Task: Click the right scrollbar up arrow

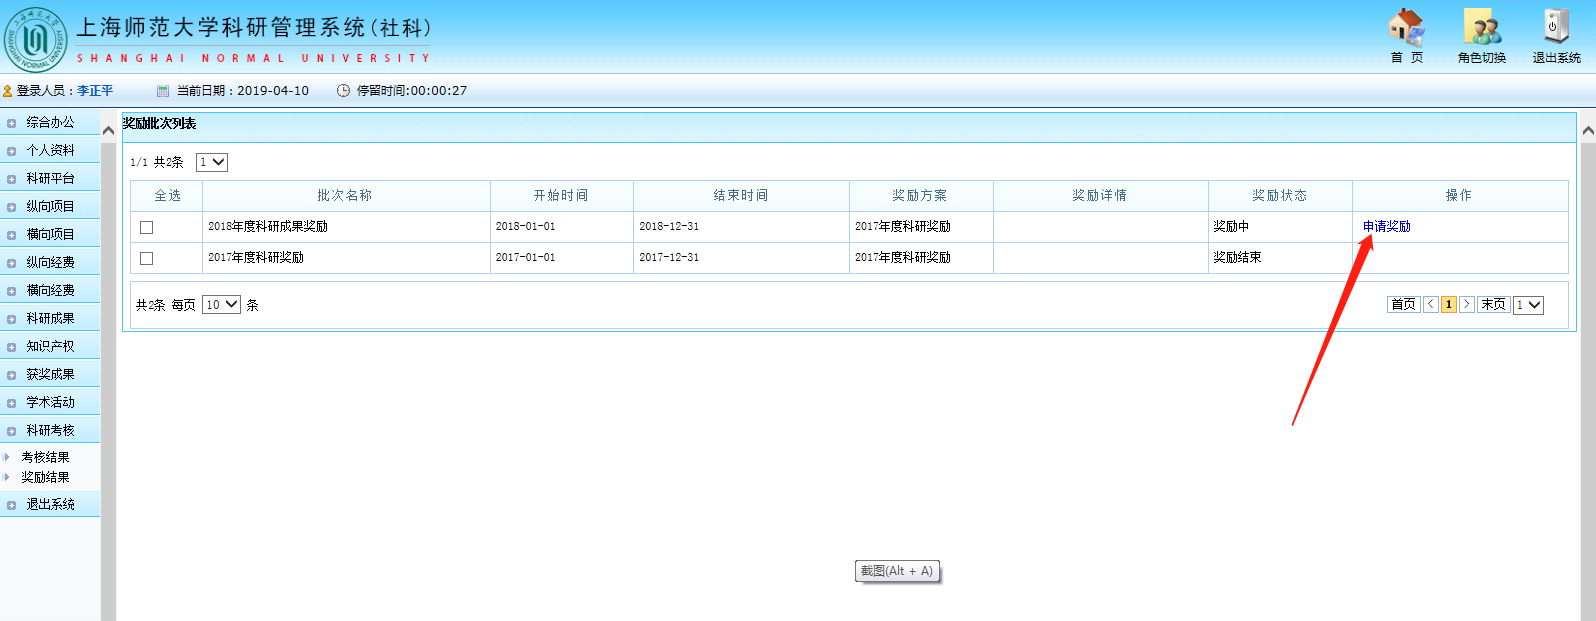Action: pos(1588,130)
